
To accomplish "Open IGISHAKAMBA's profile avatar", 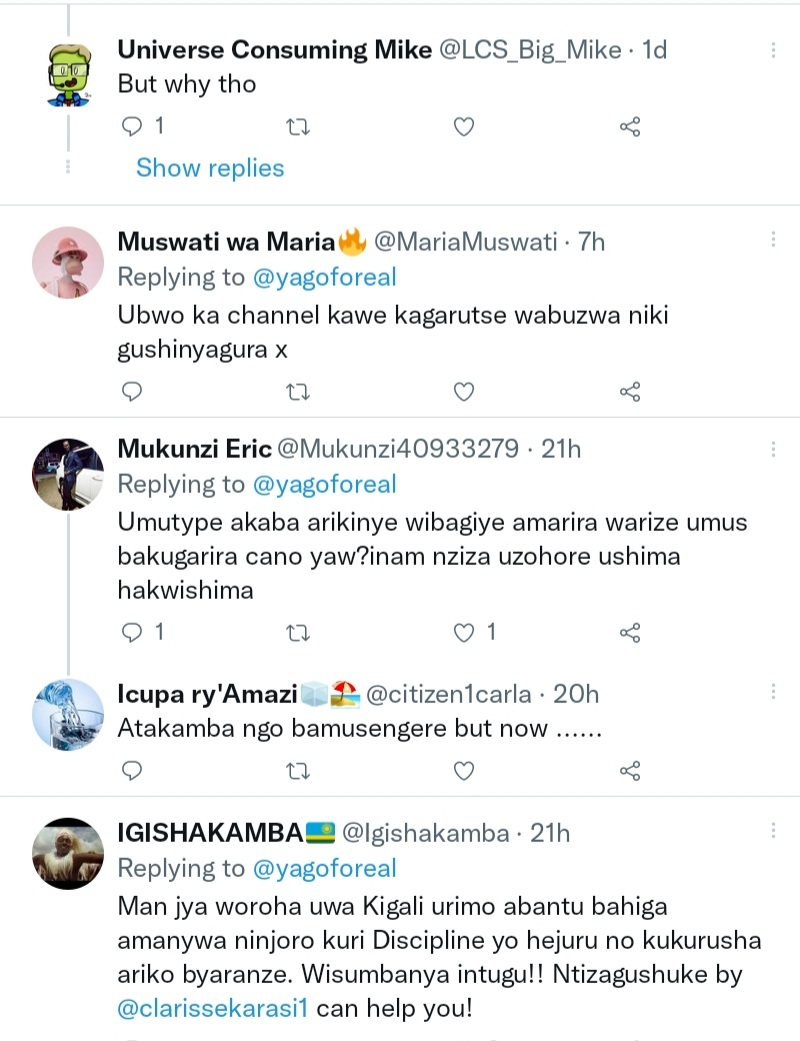I will point(68,853).
